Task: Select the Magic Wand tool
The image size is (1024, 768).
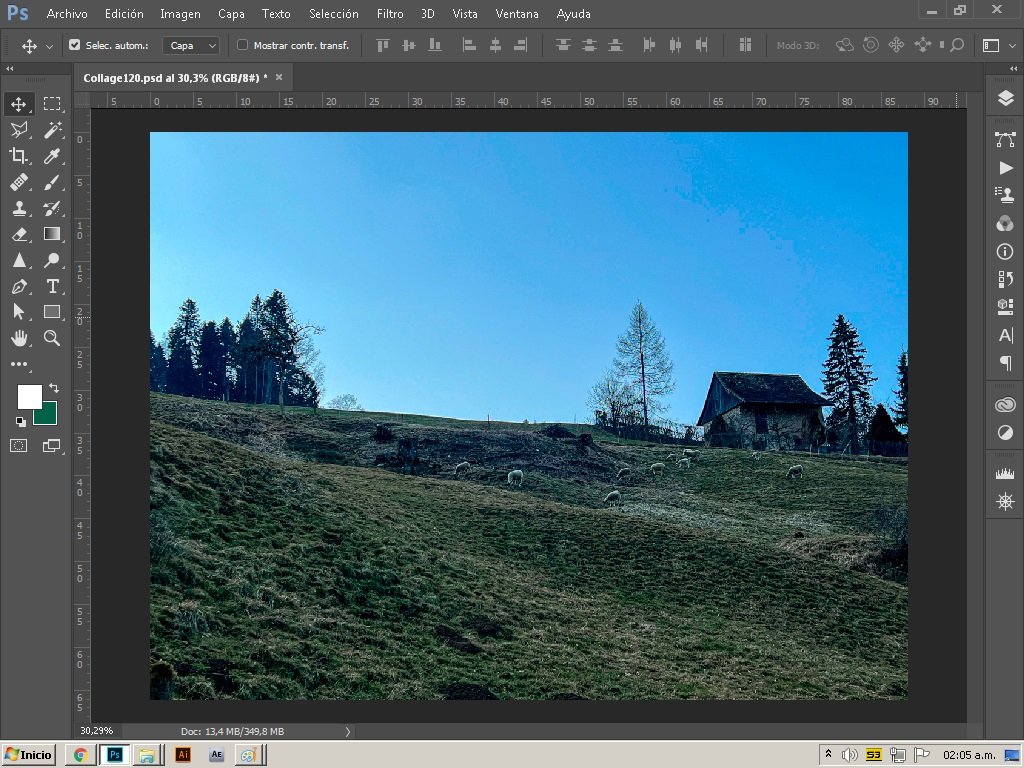Action: pyautogui.click(x=52, y=129)
